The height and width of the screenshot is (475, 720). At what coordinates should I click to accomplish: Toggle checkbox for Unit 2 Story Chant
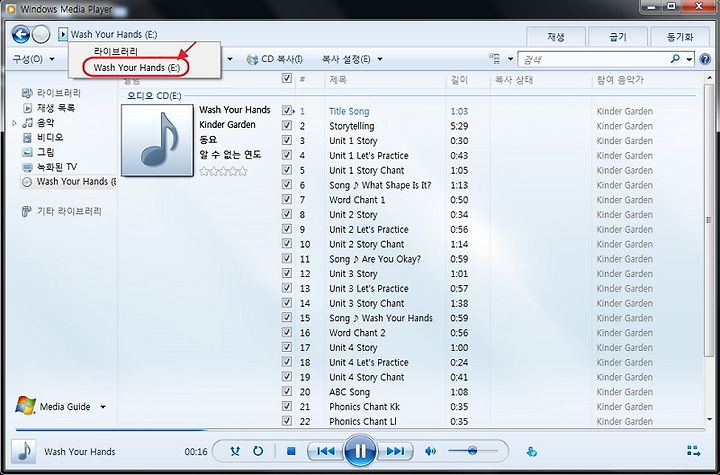click(x=287, y=243)
